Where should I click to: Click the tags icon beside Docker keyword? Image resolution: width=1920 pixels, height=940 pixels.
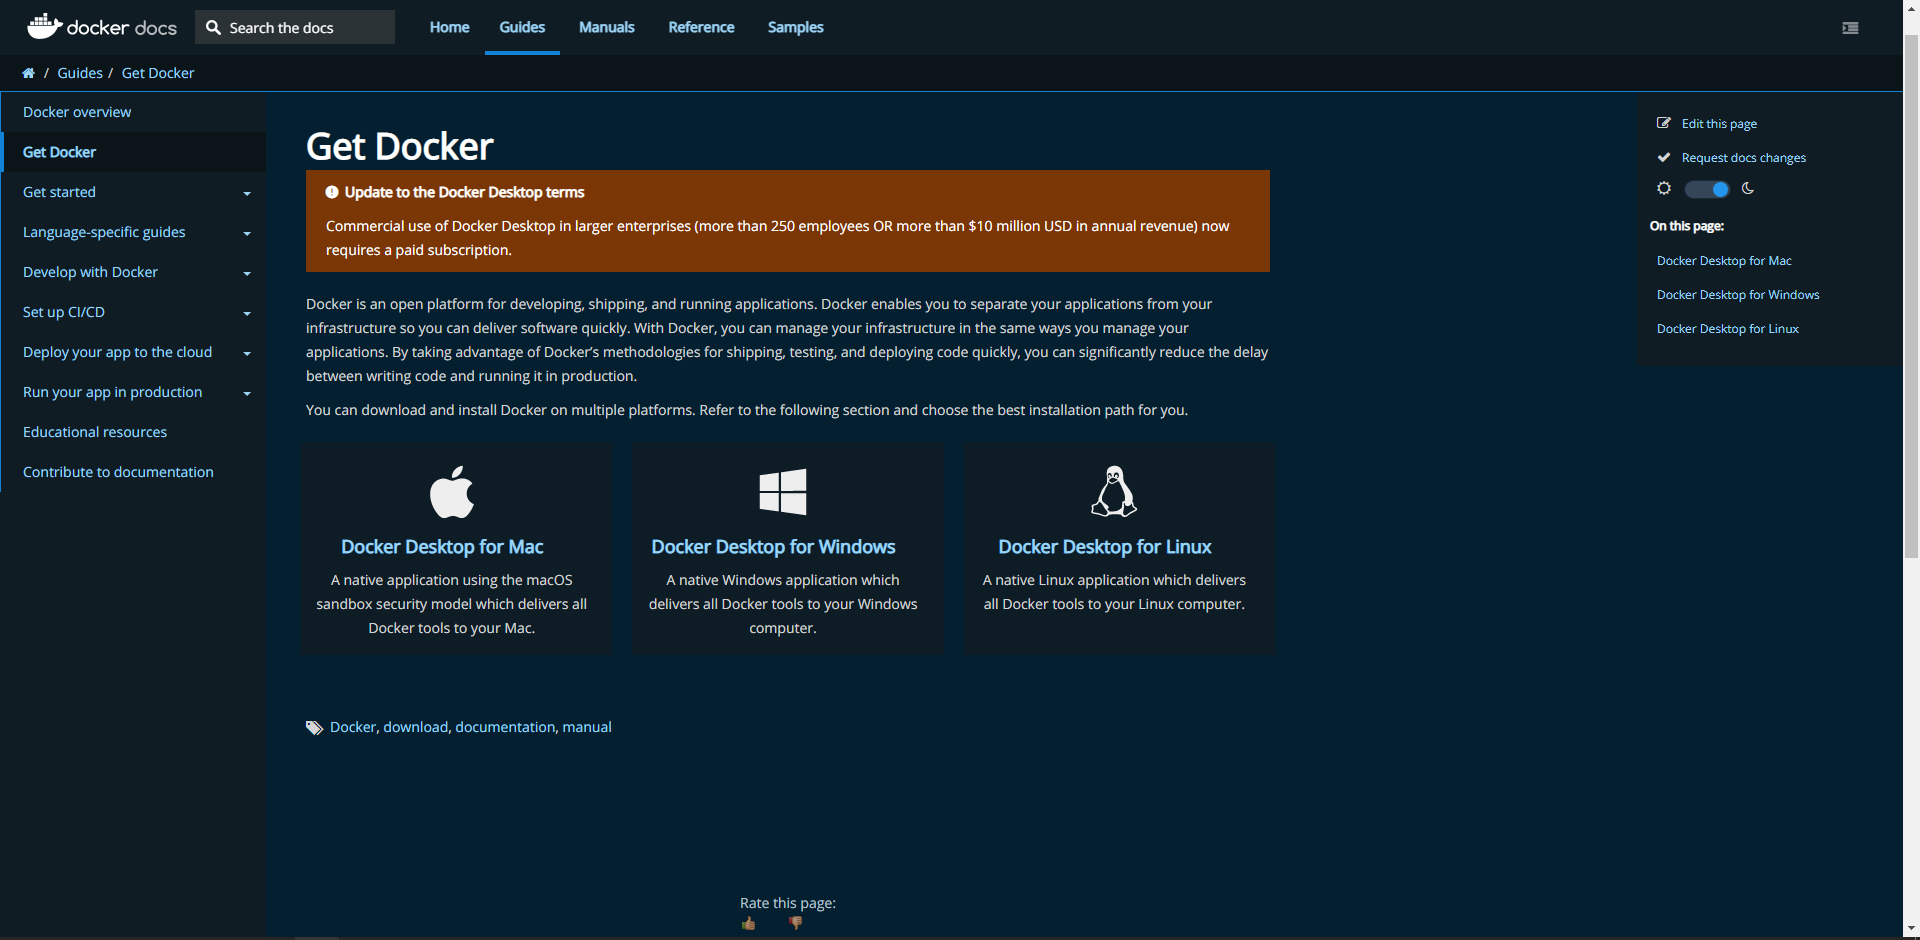tap(314, 728)
